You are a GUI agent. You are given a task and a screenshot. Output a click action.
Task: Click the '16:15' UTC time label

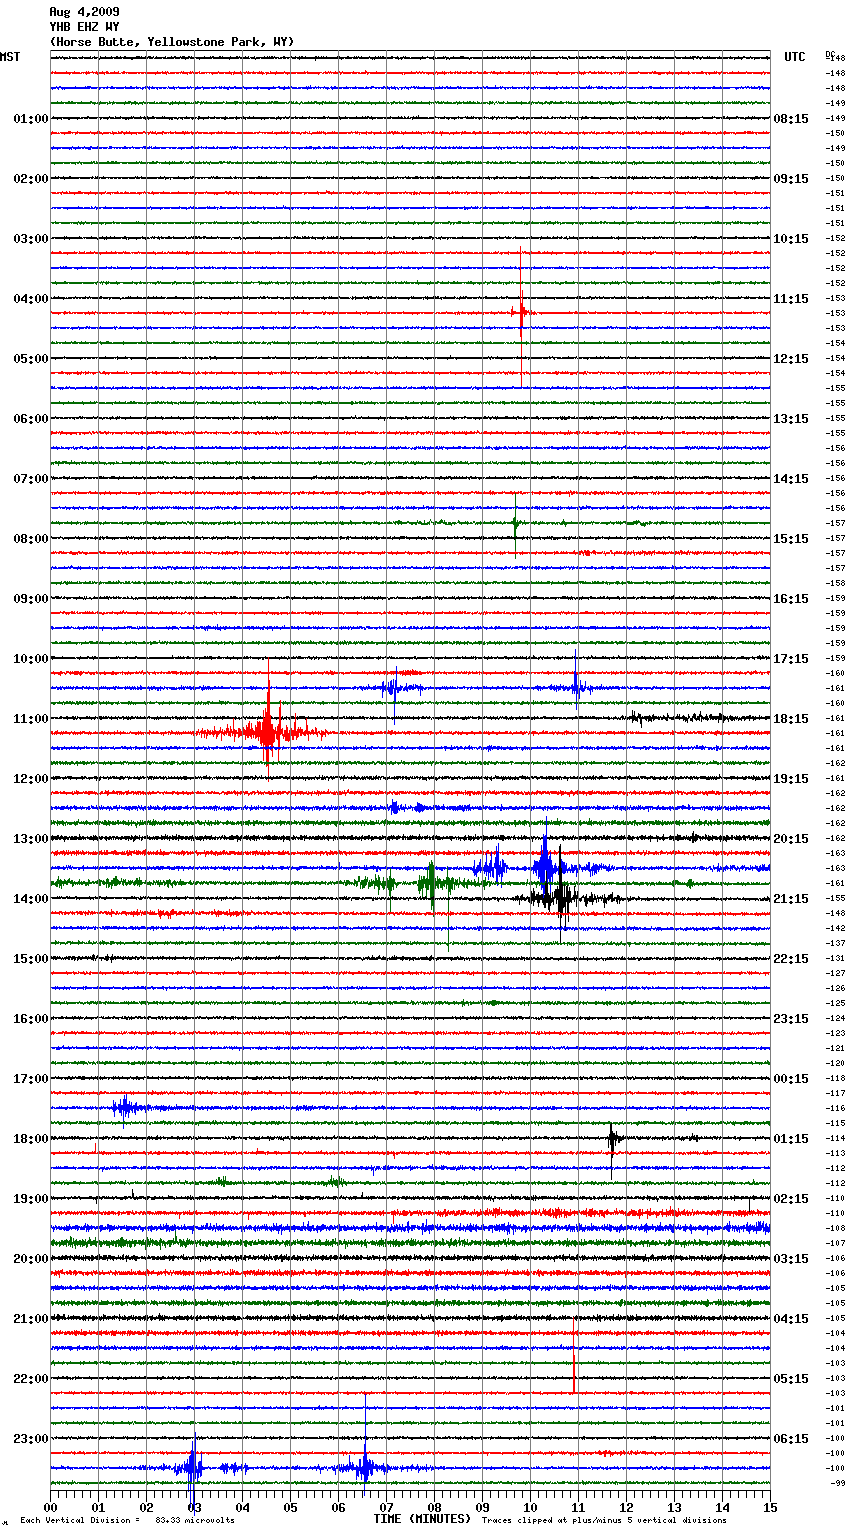(x=791, y=599)
